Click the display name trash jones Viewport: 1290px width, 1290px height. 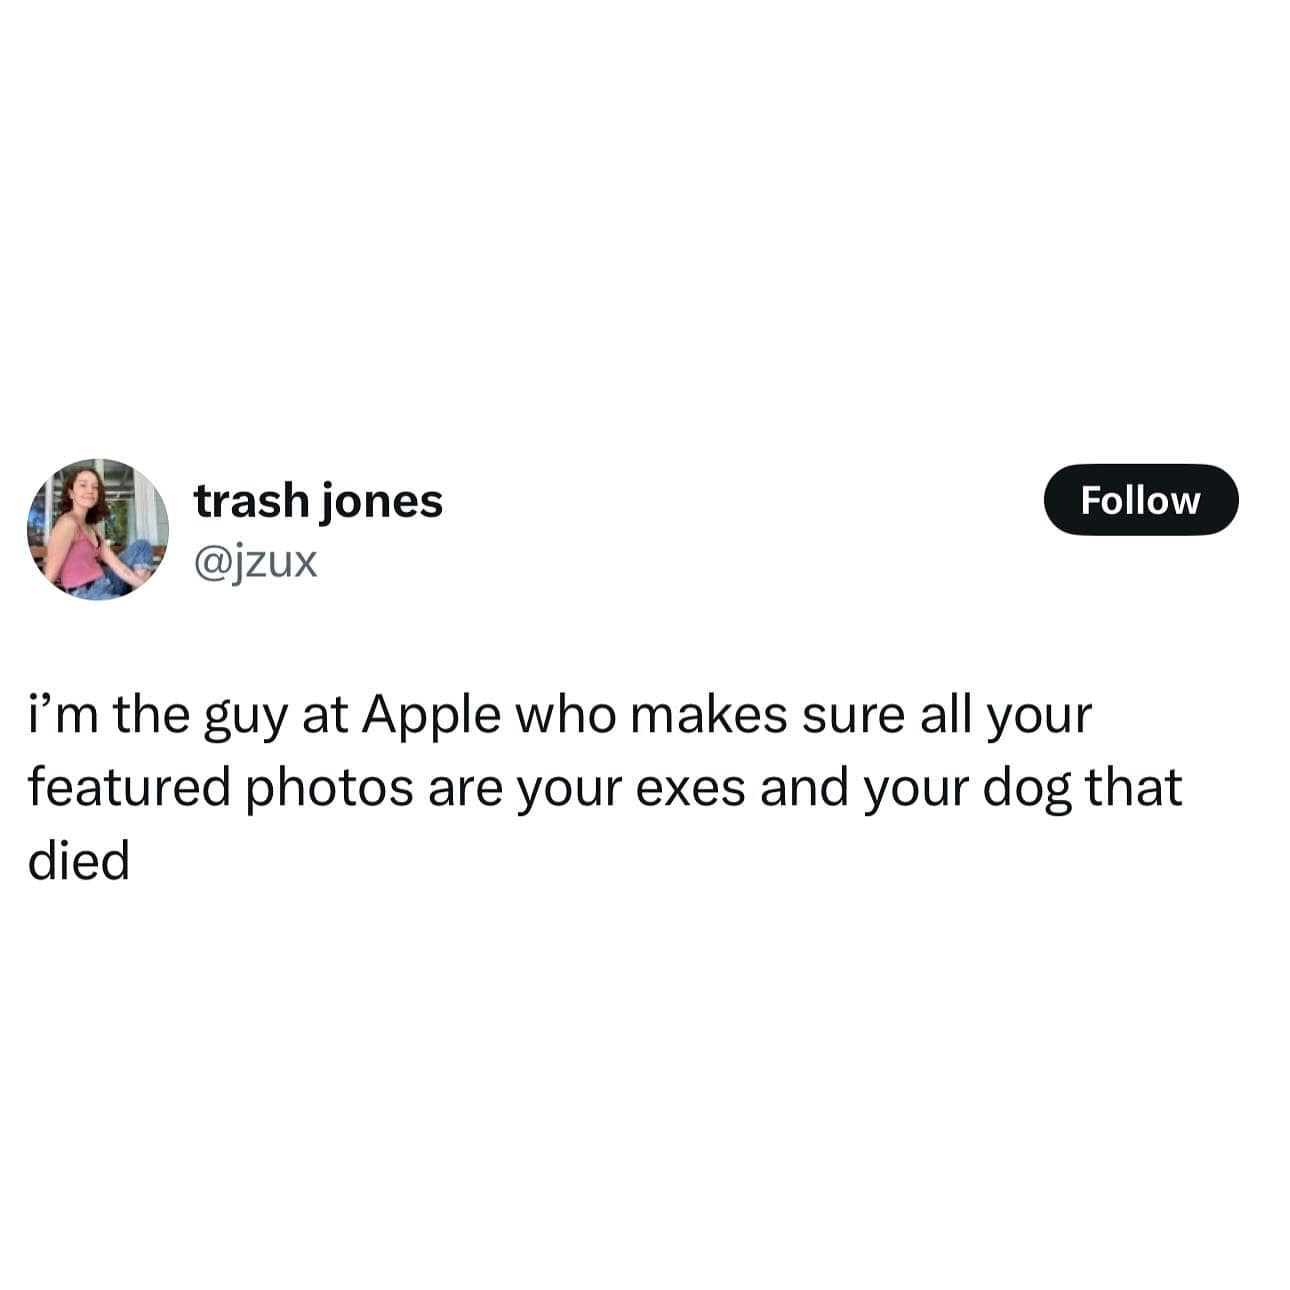click(318, 501)
